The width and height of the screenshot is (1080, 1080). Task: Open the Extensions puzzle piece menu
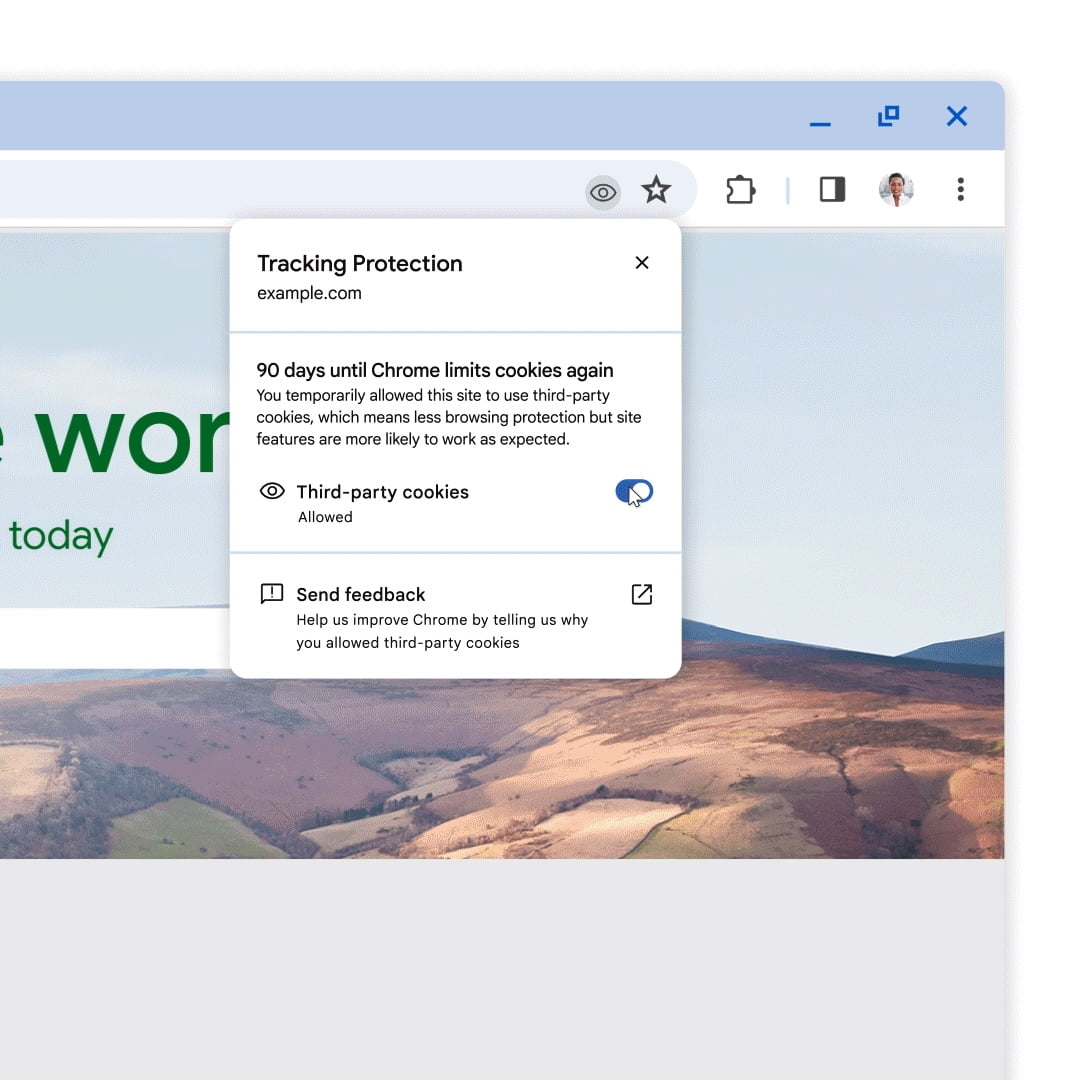tap(740, 190)
